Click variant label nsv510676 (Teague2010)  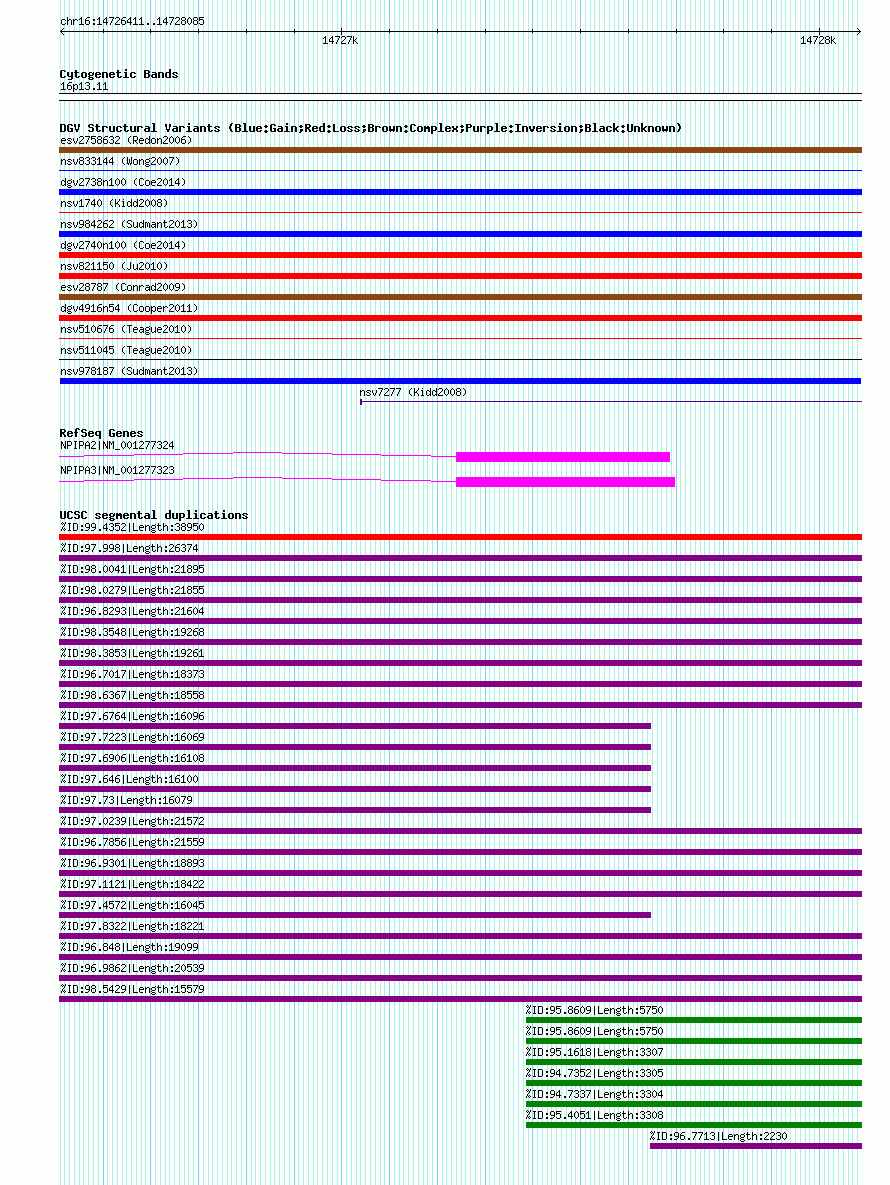click(x=126, y=330)
